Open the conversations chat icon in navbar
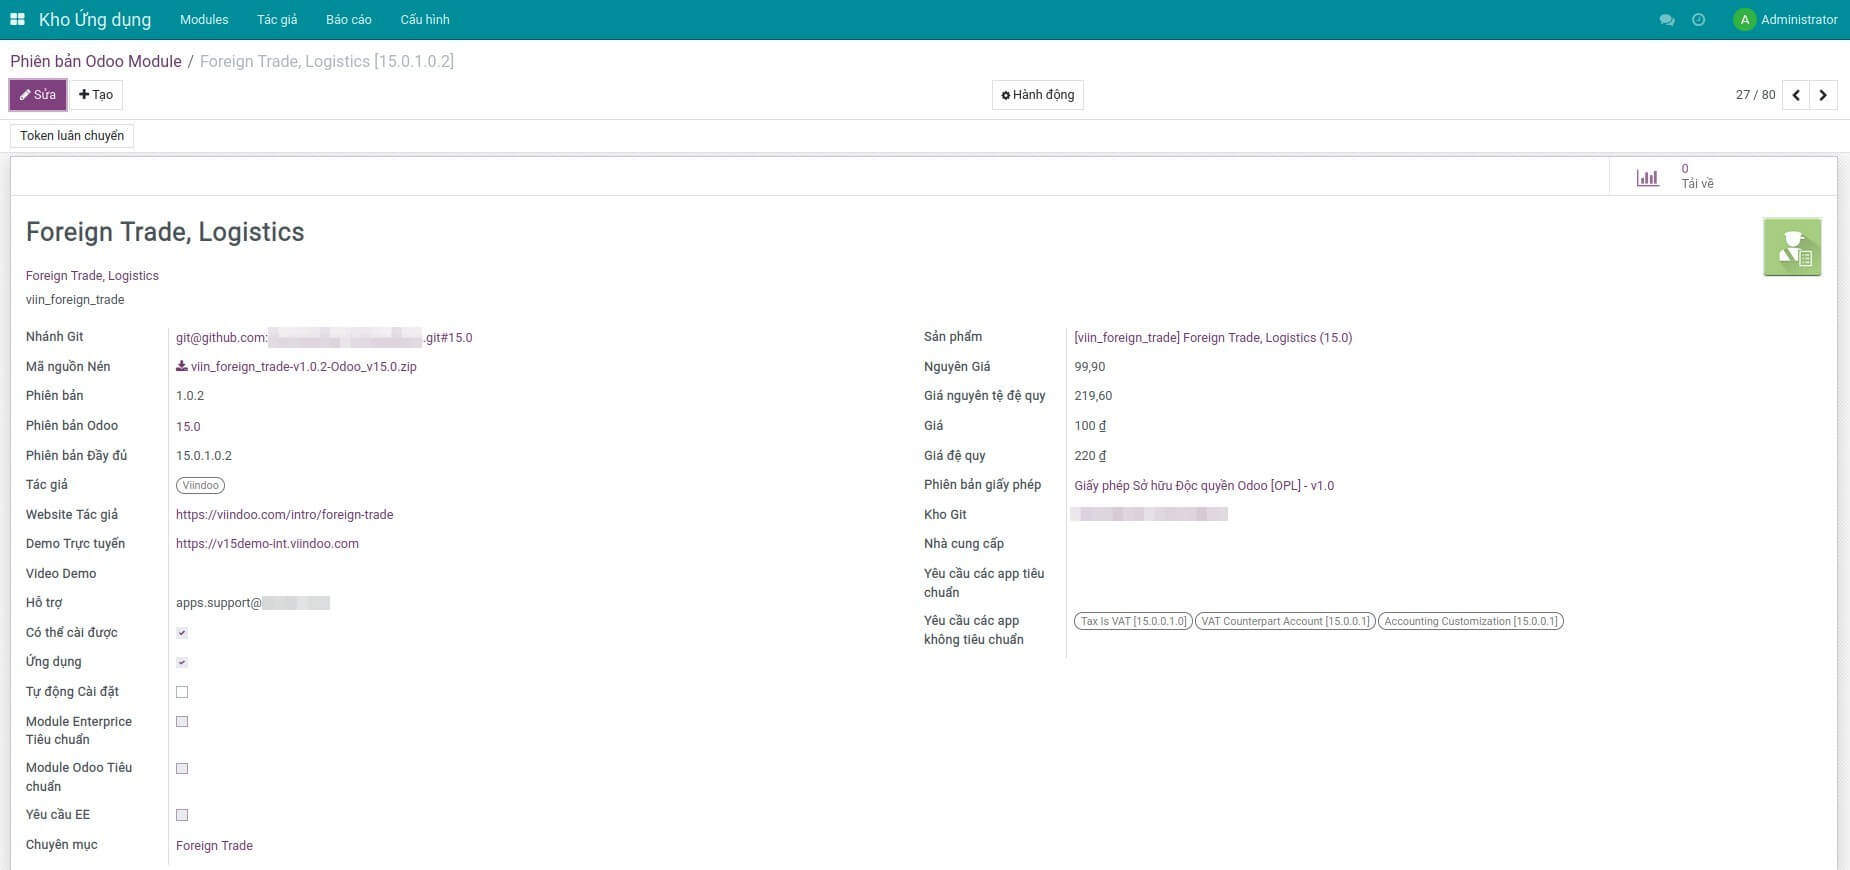 (1666, 20)
